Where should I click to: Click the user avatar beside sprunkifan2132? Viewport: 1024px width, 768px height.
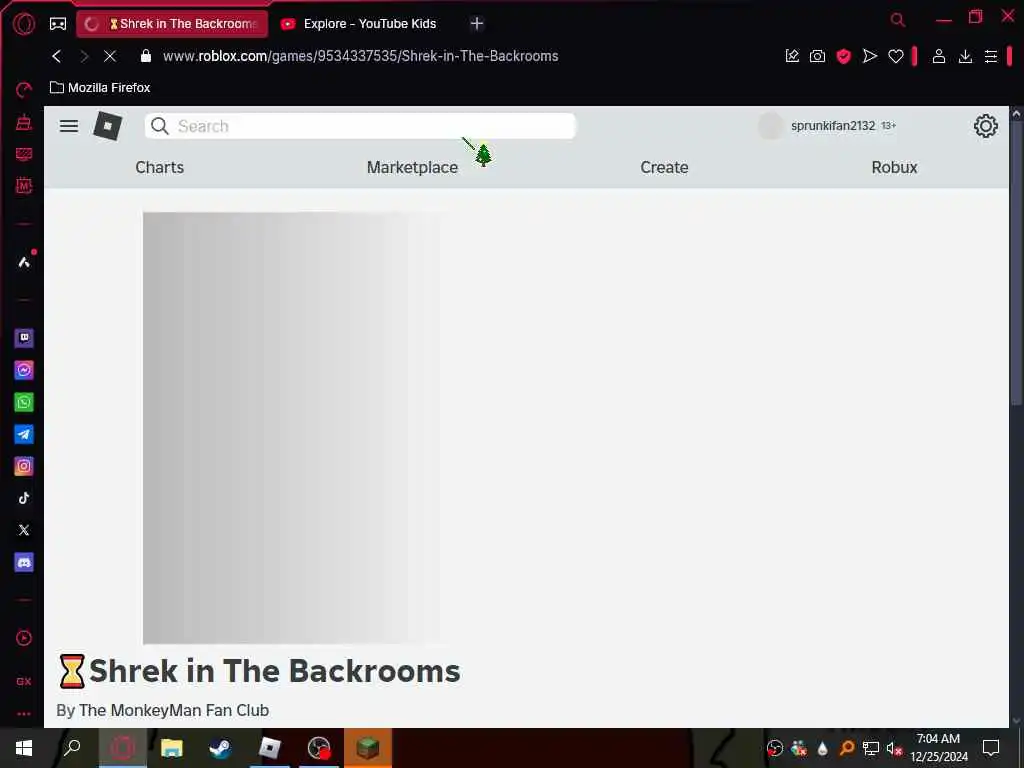(x=771, y=126)
